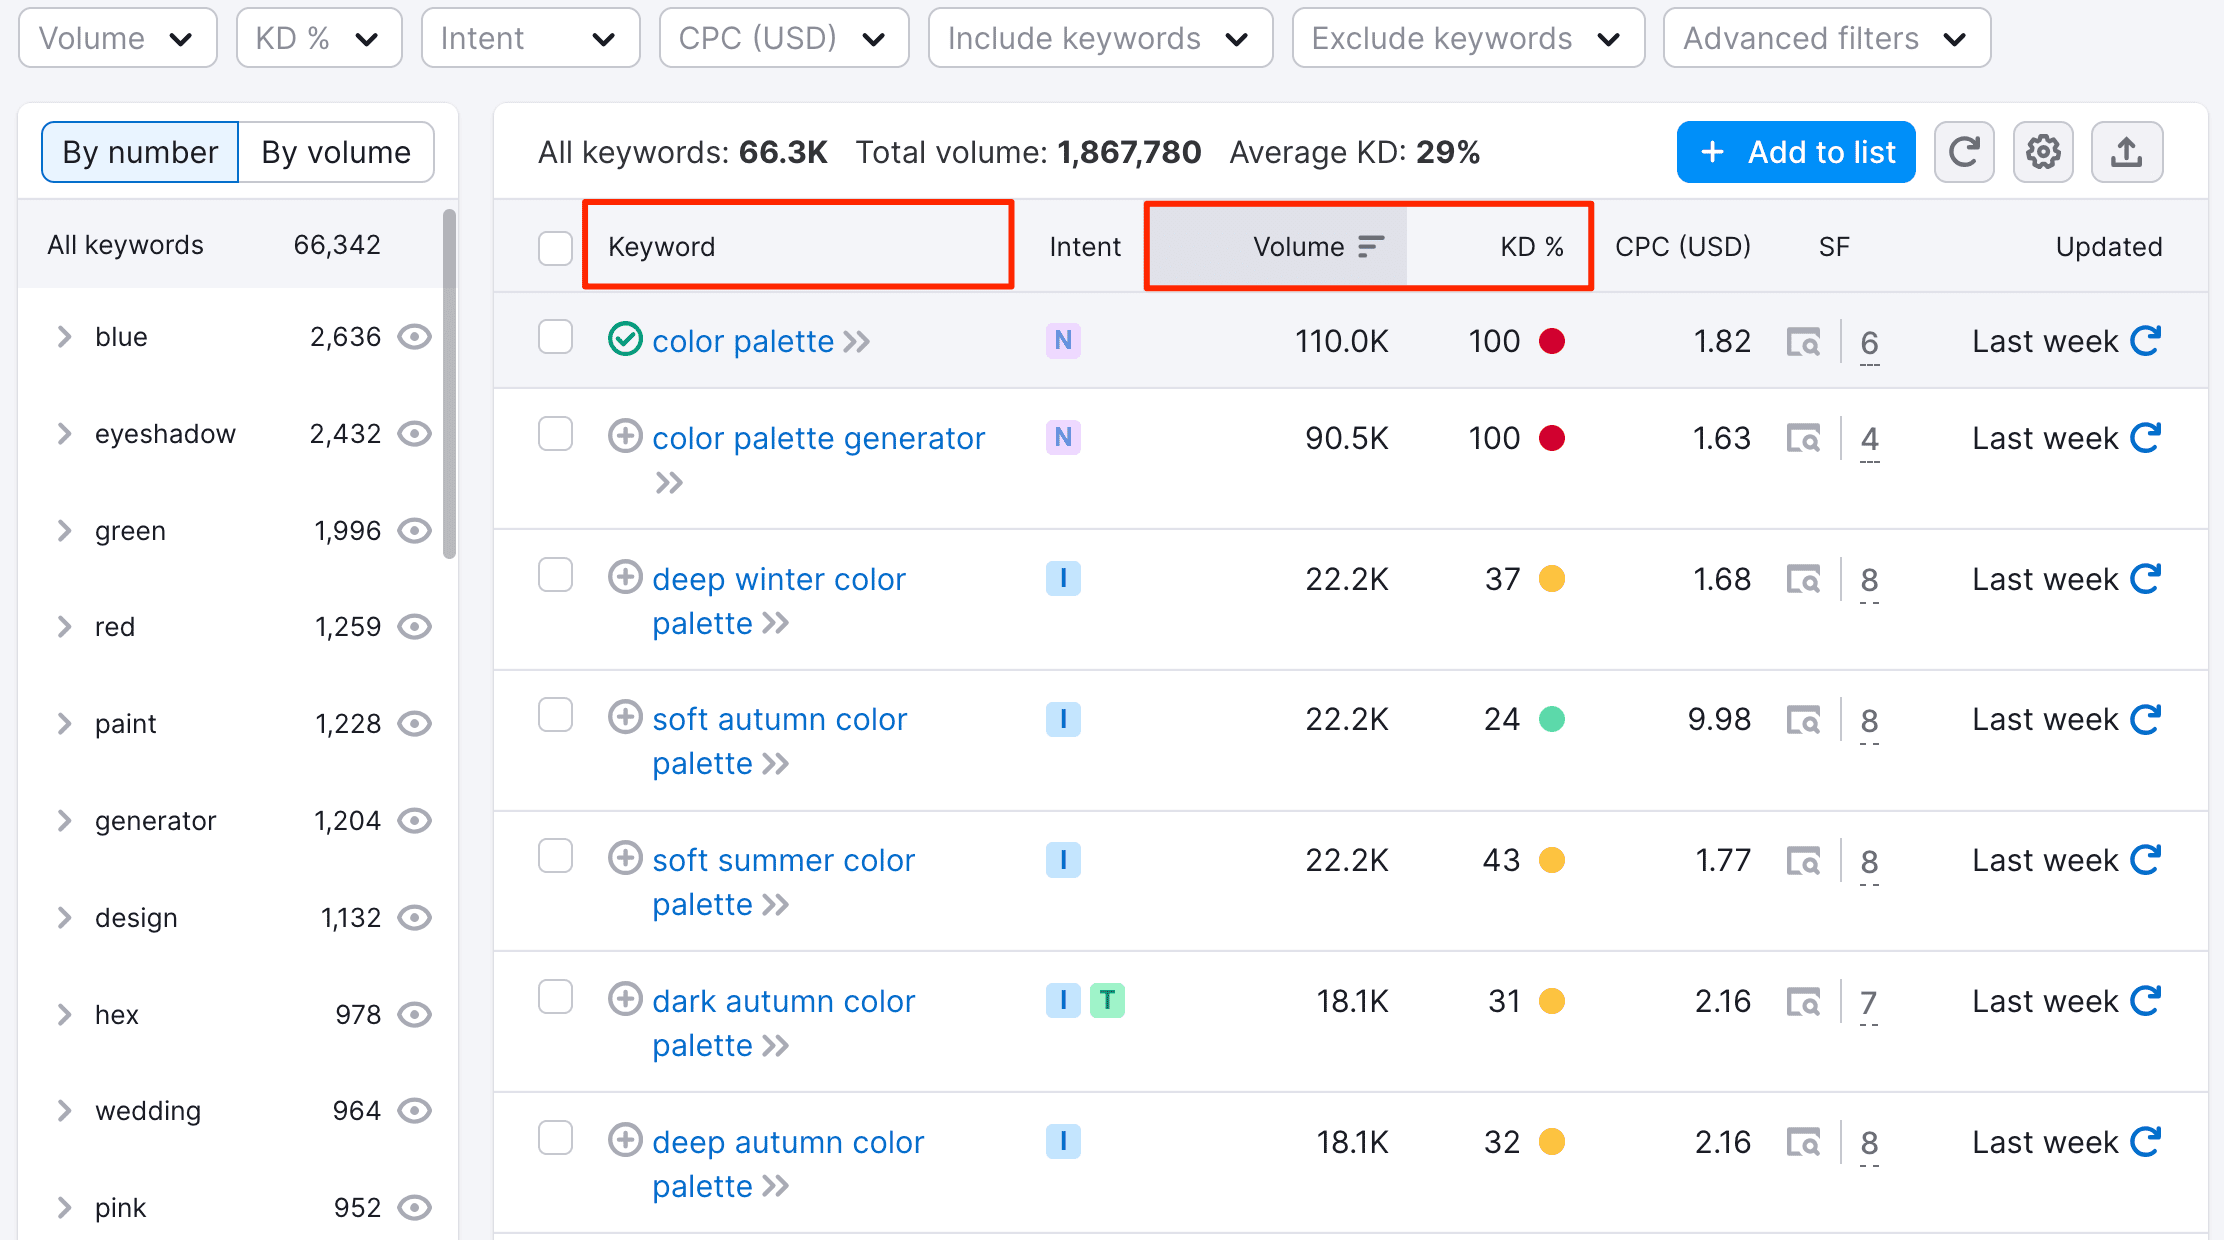Open SERP preview for color palette
Screen dimensions: 2224x1240
pos(1803,341)
